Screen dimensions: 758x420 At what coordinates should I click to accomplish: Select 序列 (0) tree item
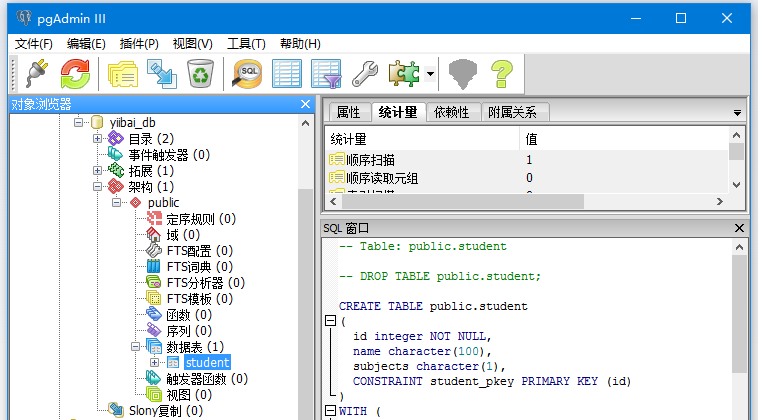point(189,331)
